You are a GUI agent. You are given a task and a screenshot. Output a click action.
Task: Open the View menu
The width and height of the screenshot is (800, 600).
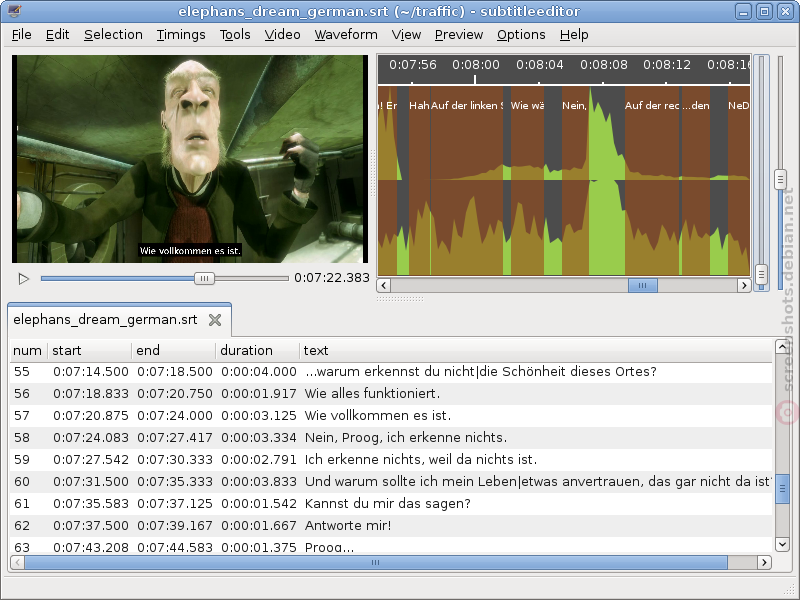click(406, 35)
